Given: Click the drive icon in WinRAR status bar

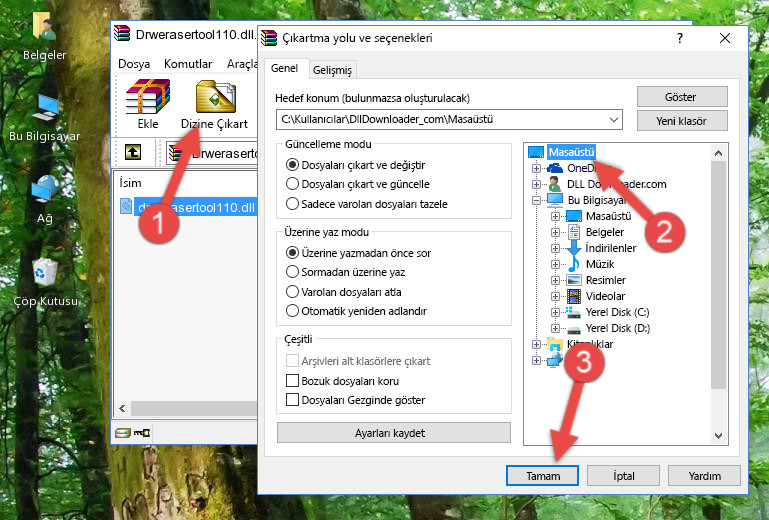Looking at the screenshot, I should [123, 433].
